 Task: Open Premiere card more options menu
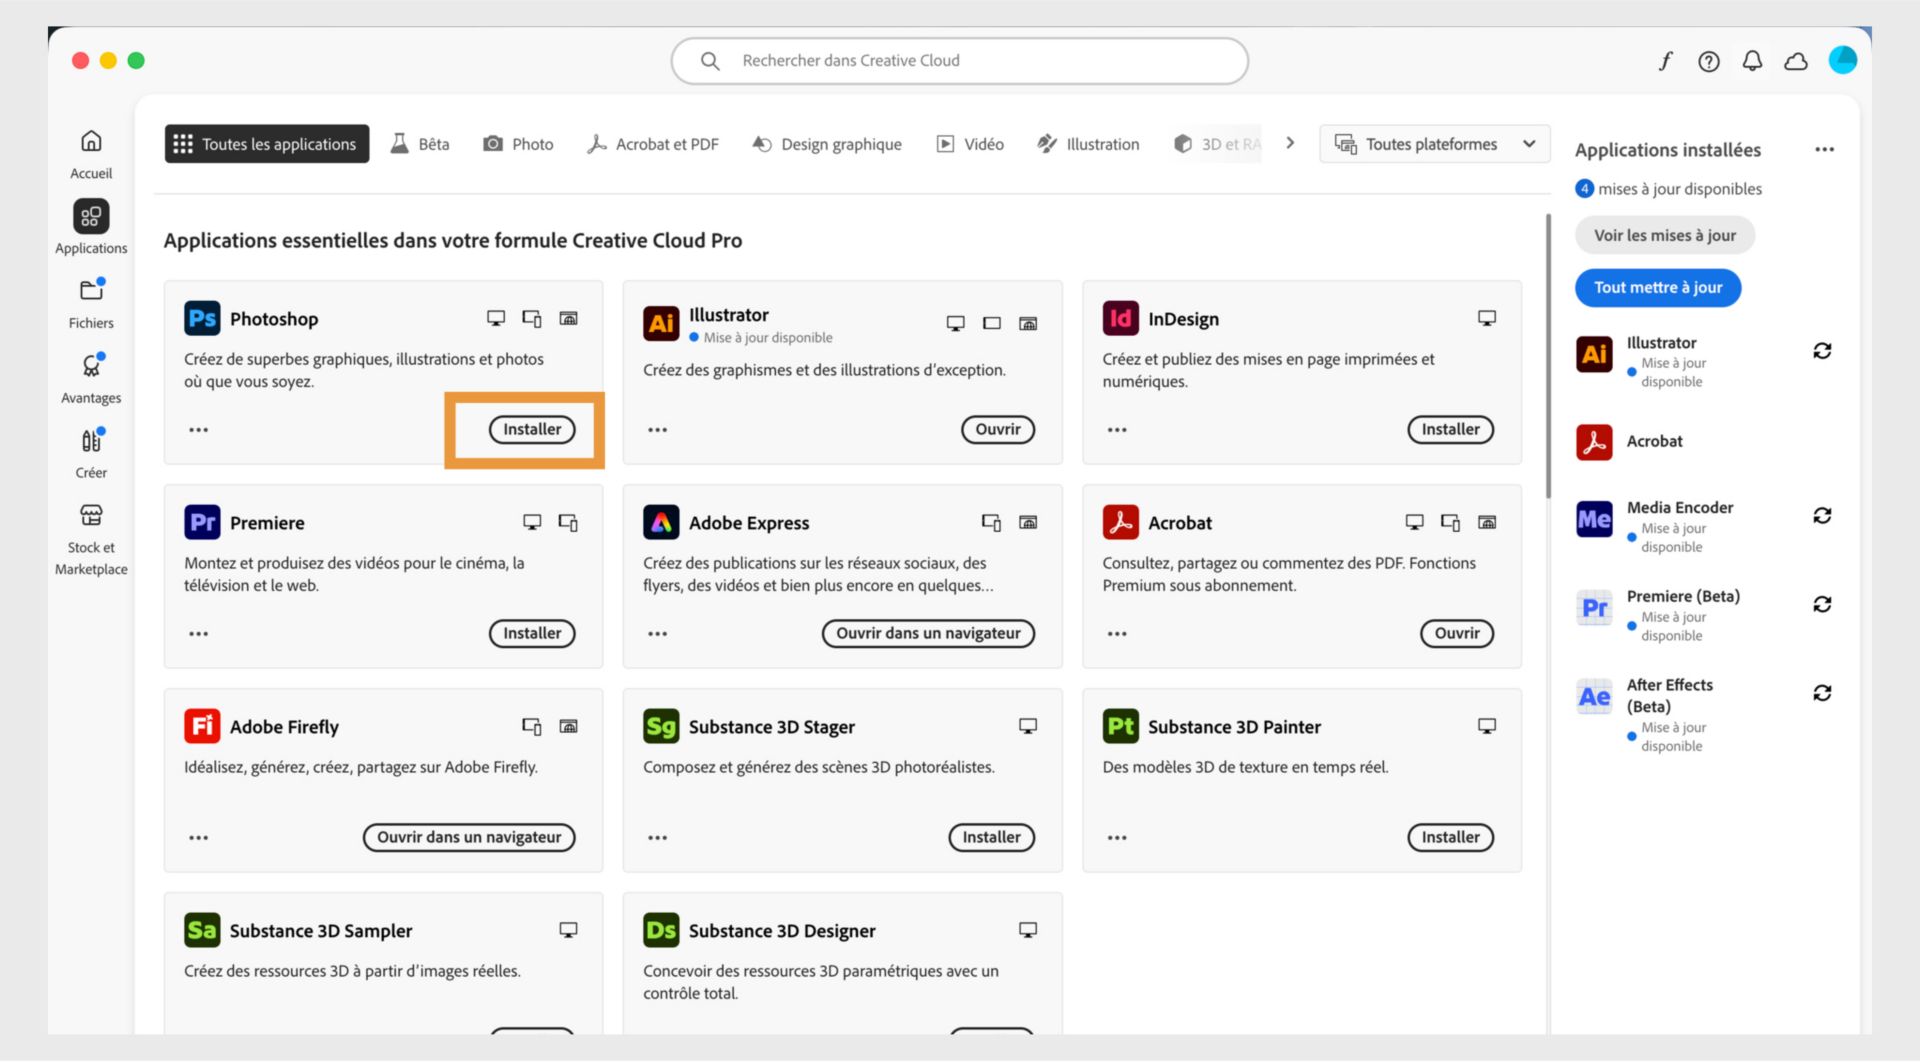coord(199,634)
